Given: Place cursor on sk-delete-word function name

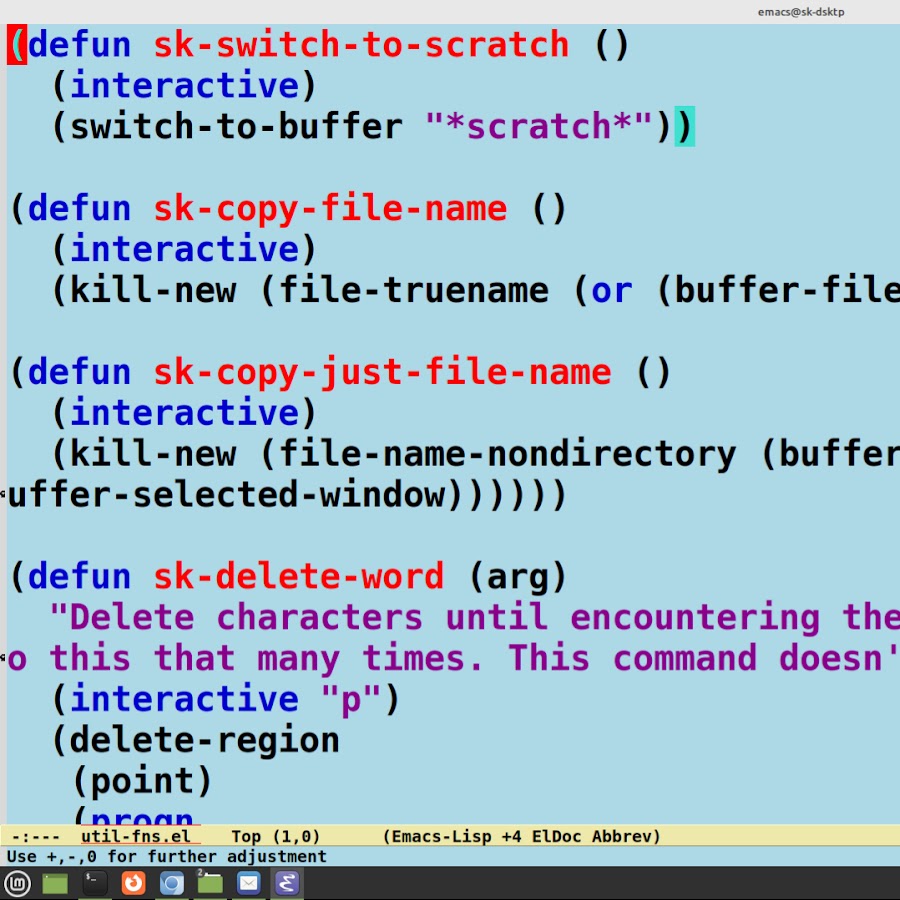Looking at the screenshot, I should click(x=298, y=576).
